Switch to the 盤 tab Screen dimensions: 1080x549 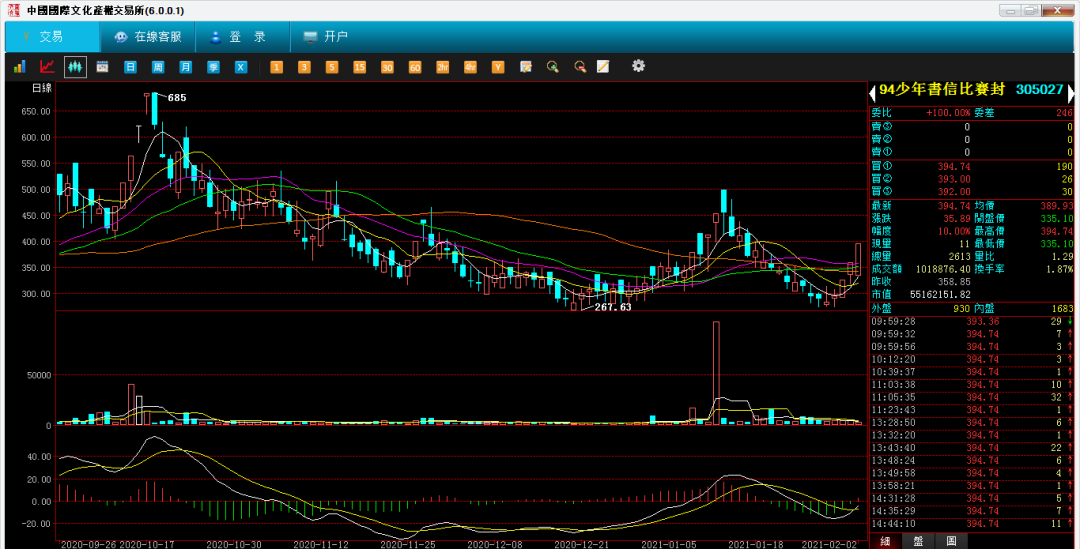pos(918,541)
